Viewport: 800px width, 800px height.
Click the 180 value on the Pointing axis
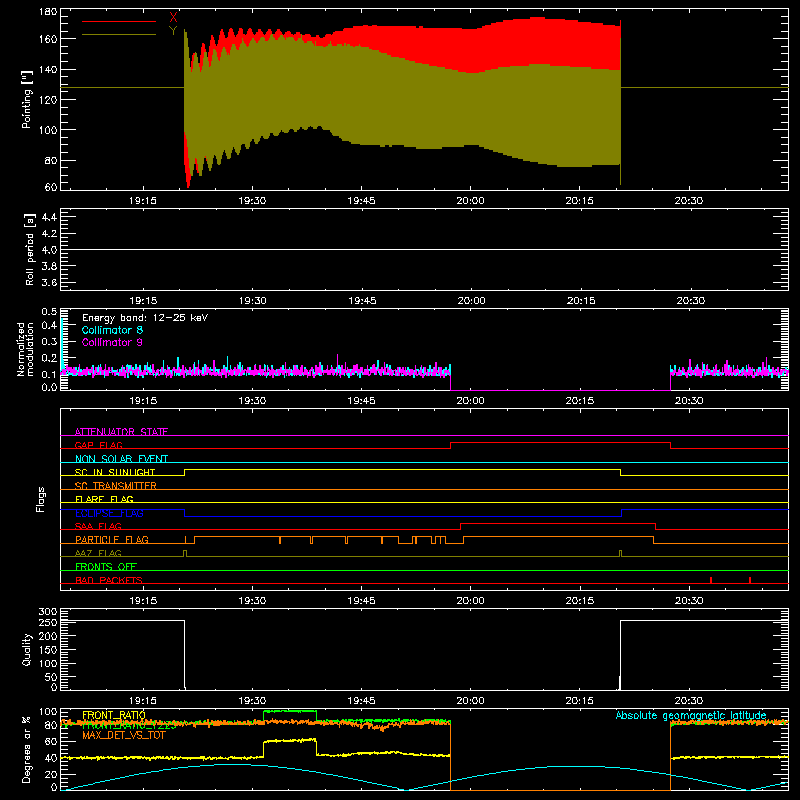[48, 11]
